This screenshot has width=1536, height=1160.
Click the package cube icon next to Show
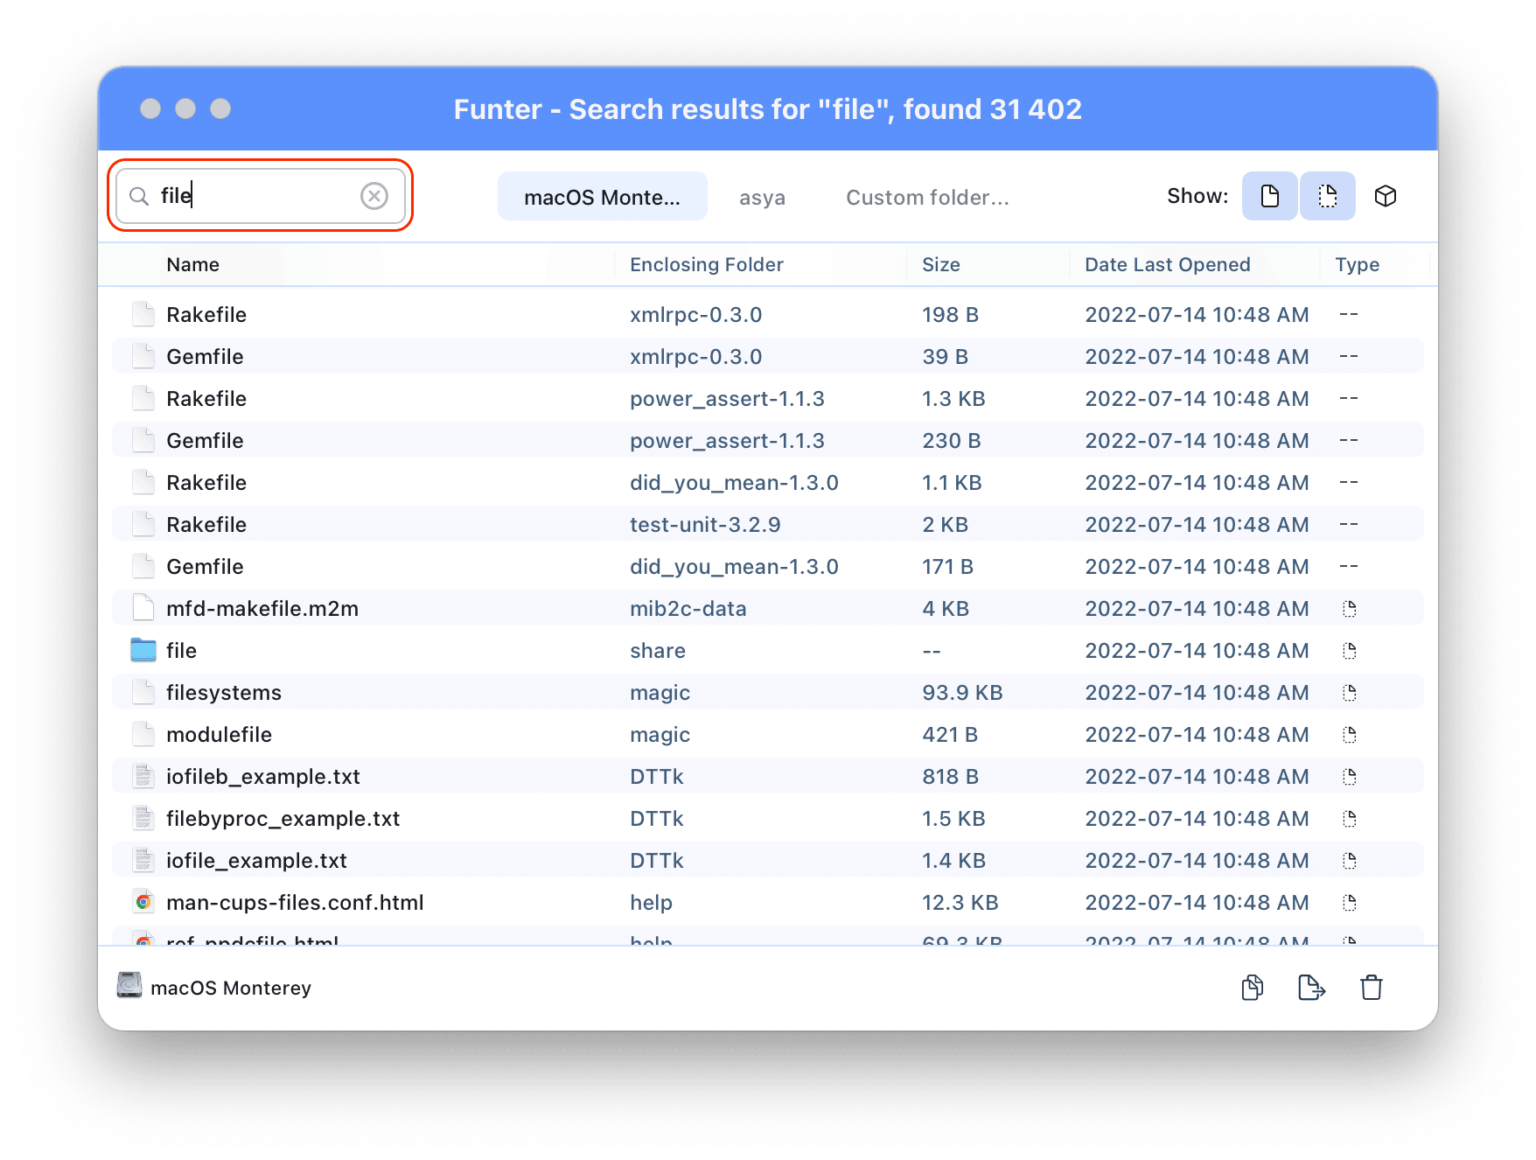point(1386,196)
